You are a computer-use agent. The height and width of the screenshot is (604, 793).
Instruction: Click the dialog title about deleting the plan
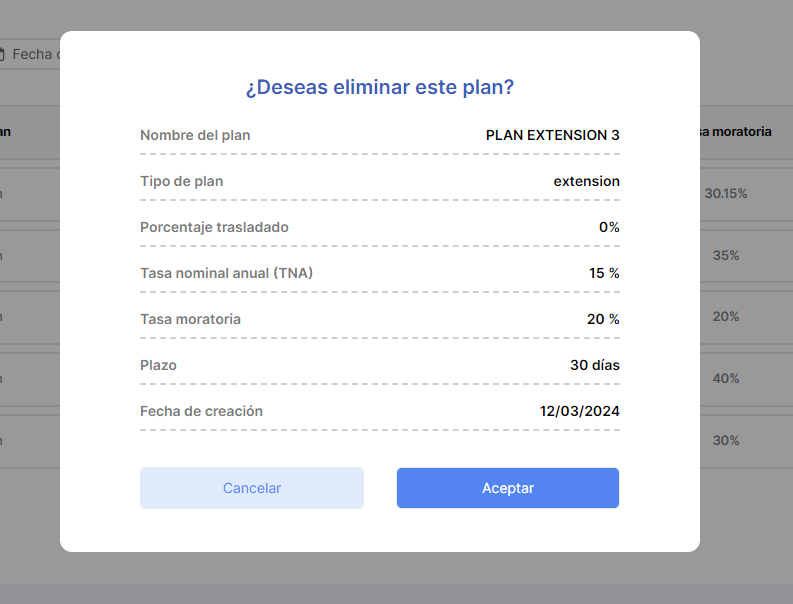[380, 87]
